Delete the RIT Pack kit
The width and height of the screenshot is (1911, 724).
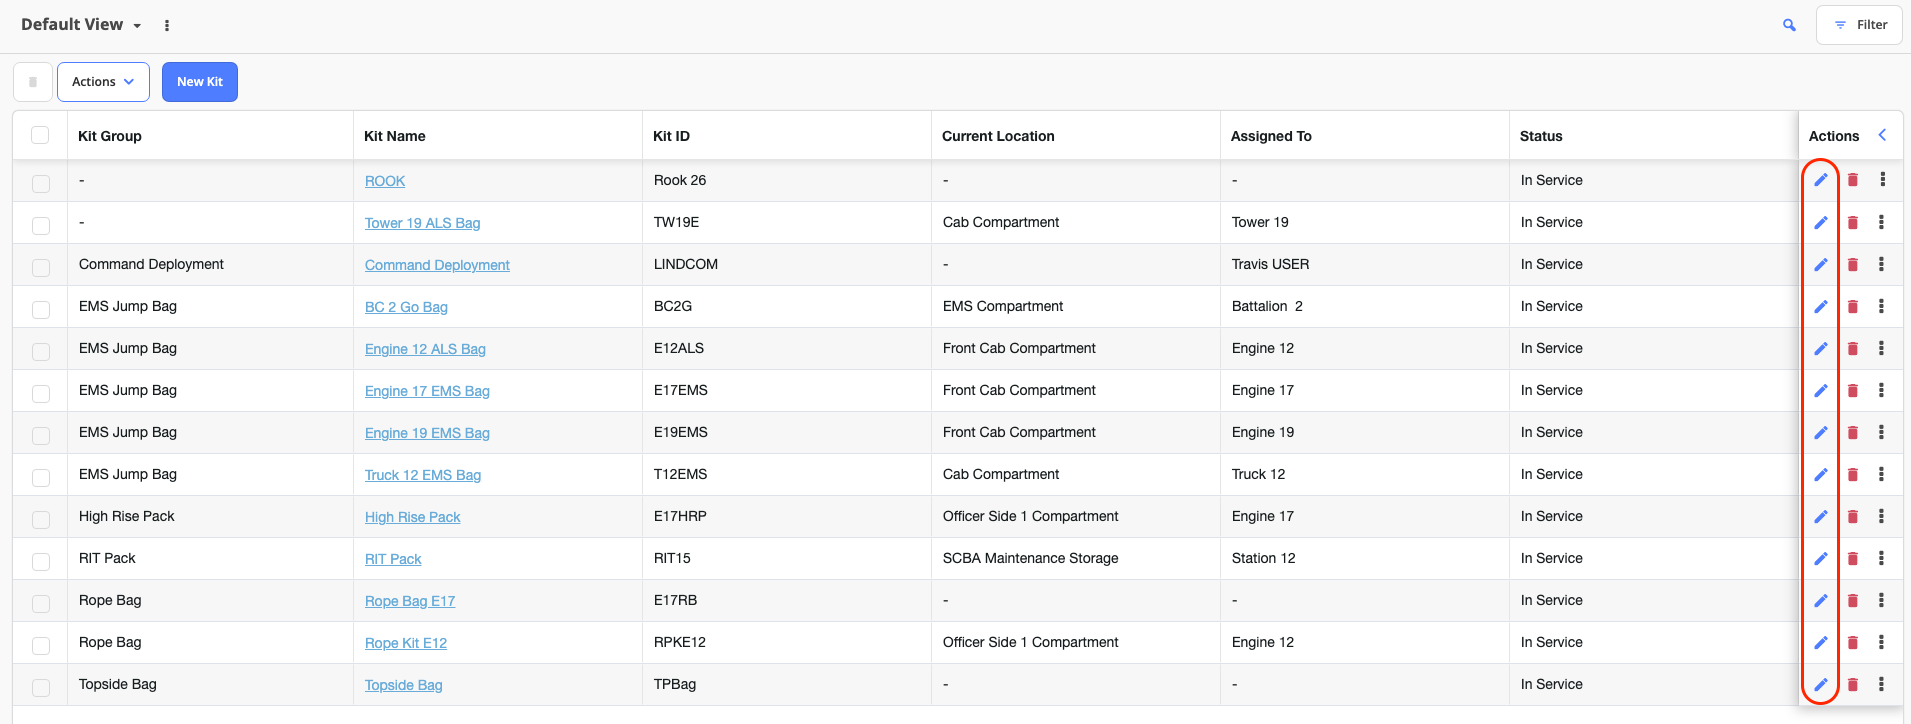coord(1852,558)
